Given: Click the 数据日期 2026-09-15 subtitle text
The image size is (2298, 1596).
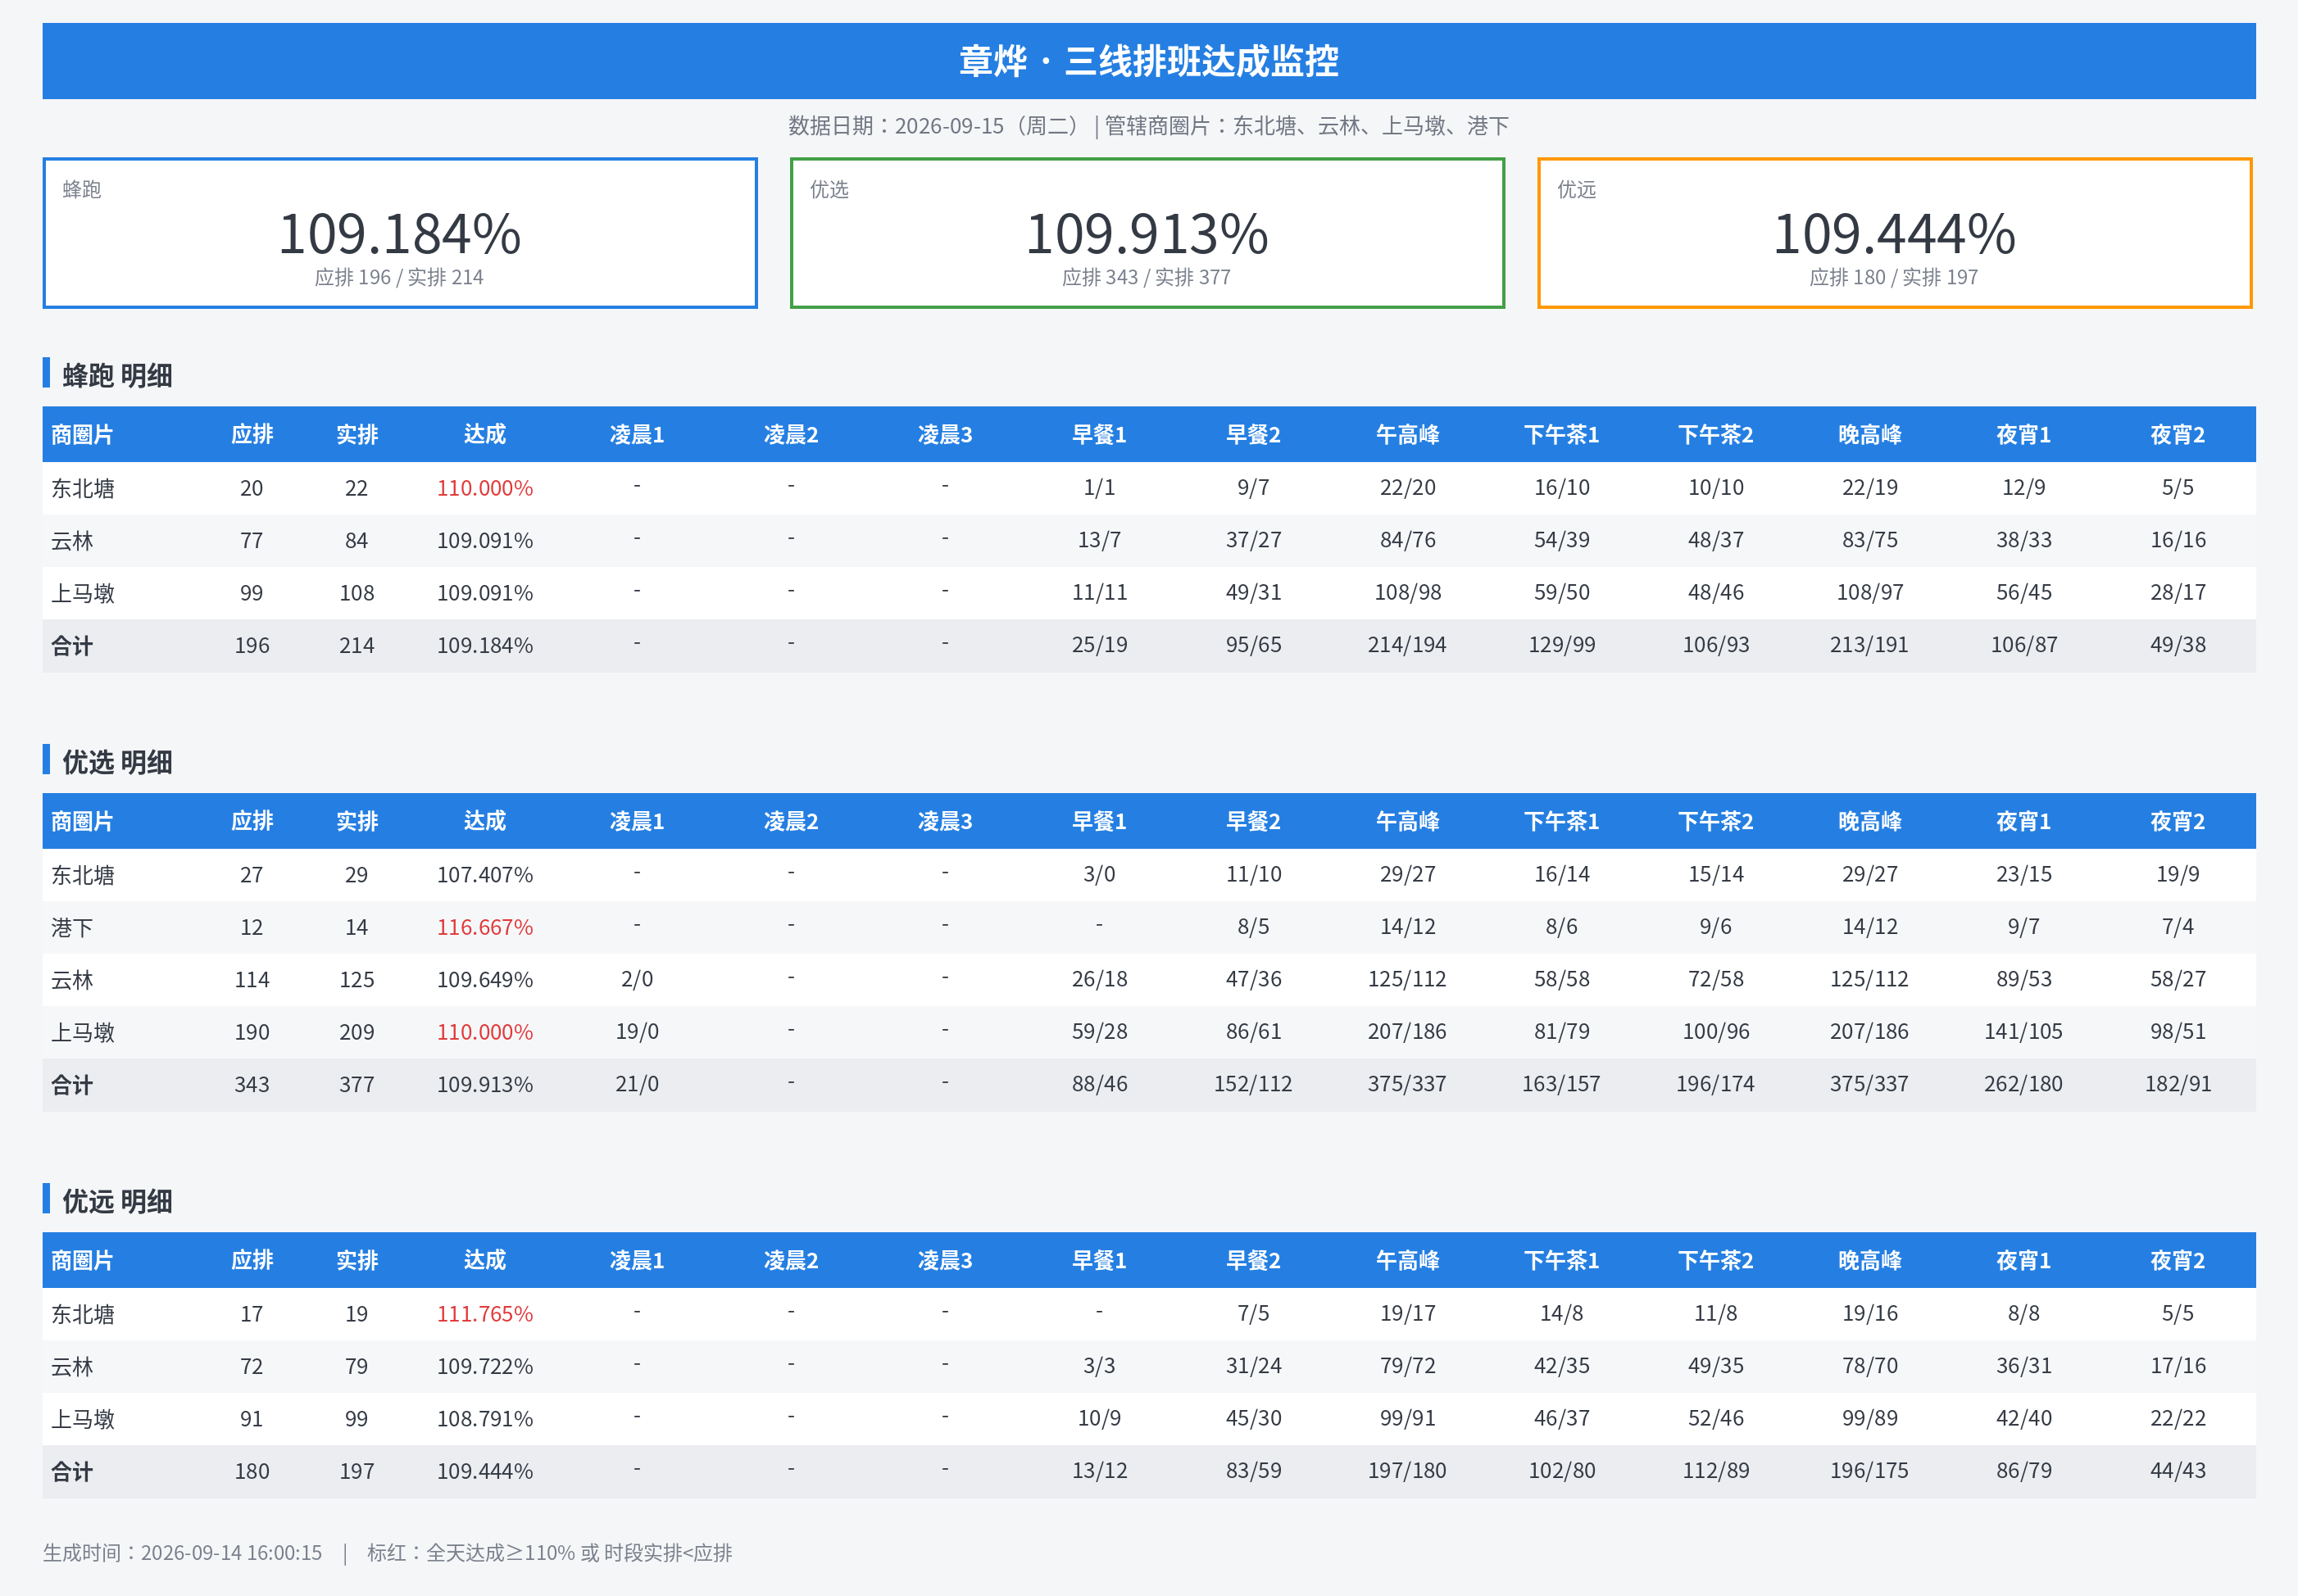Looking at the screenshot, I should [1149, 126].
